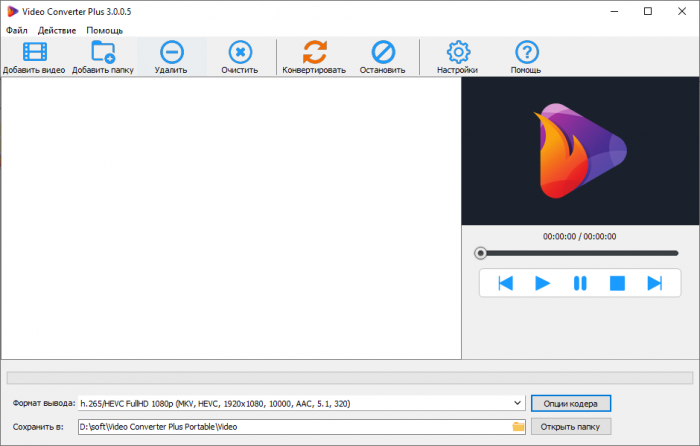Play the preview video
This screenshot has width=700, height=446.
click(x=542, y=283)
